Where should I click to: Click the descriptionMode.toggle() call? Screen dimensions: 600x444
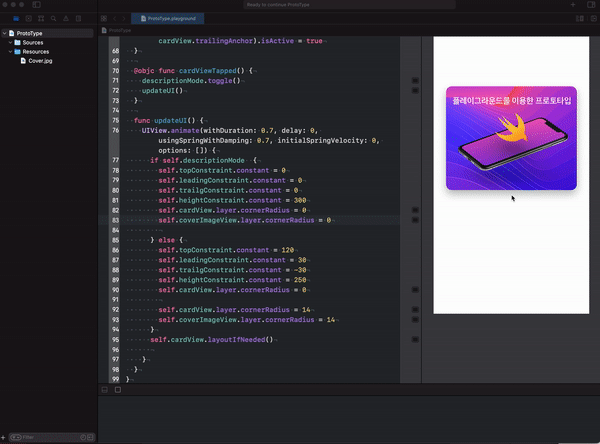[191, 81]
